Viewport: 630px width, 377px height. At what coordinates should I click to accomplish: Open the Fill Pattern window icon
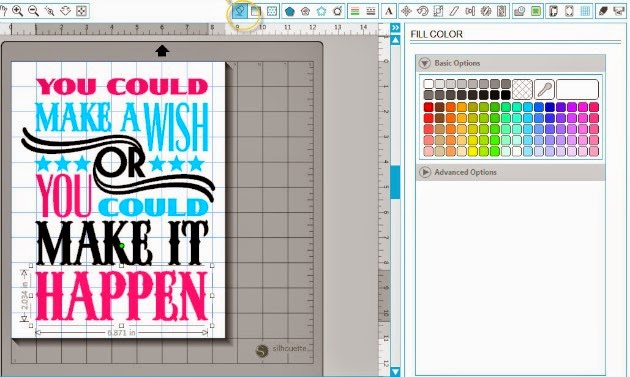click(272, 11)
